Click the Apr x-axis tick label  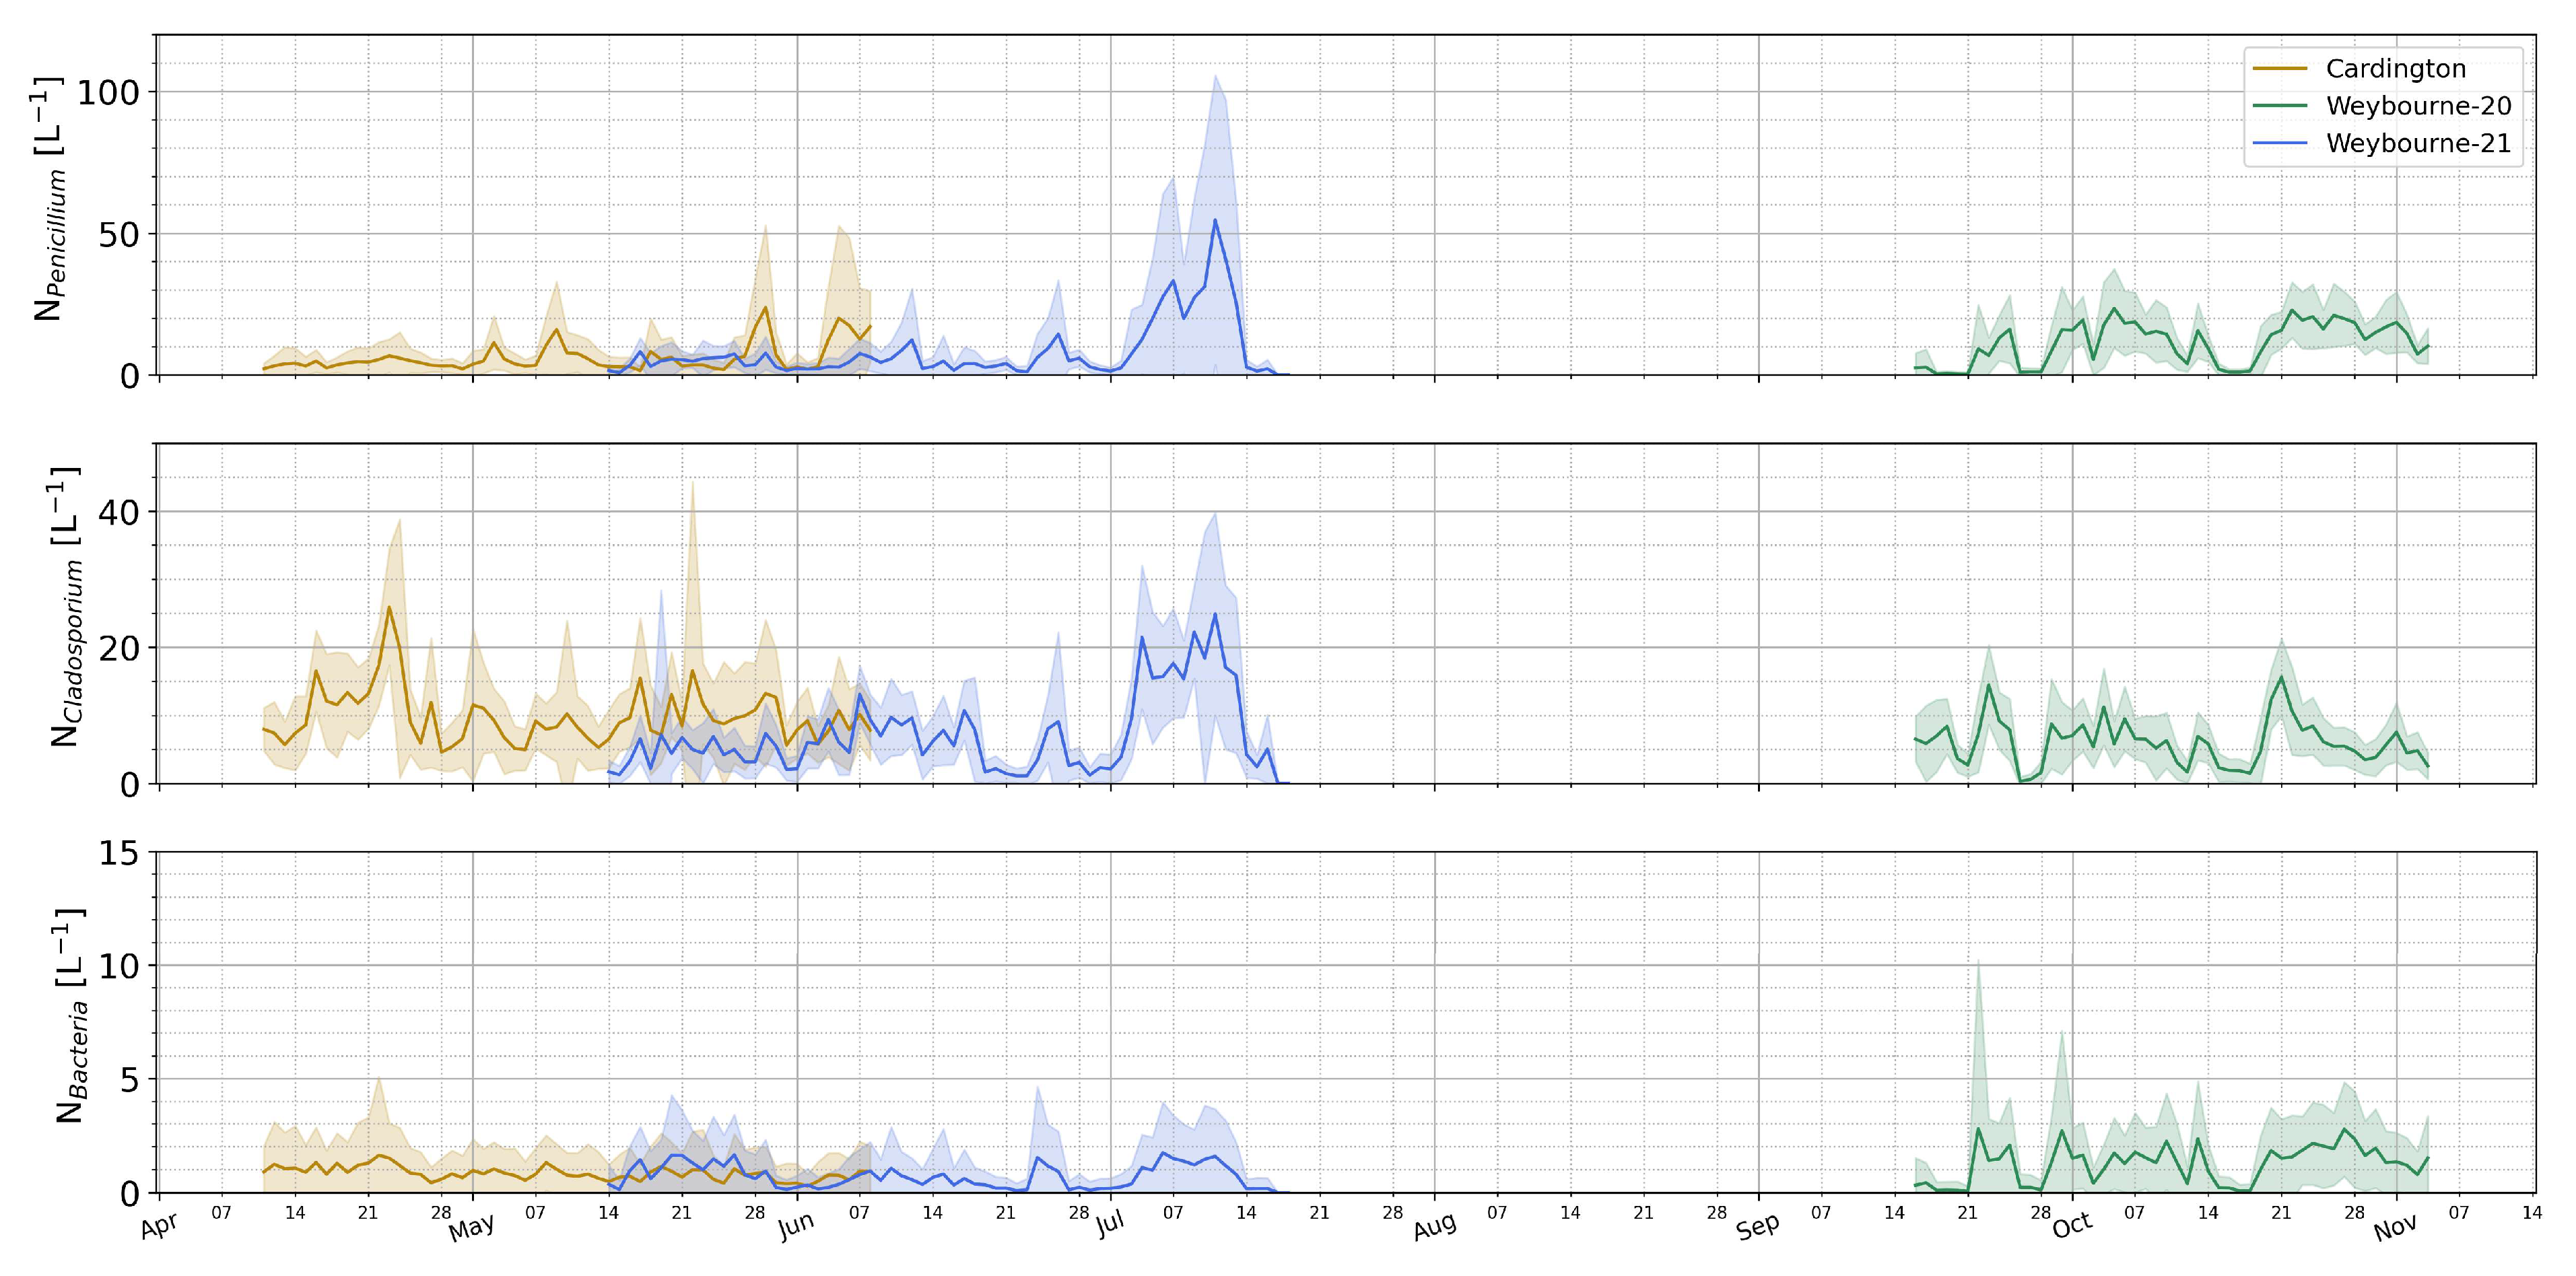pos(160,1226)
